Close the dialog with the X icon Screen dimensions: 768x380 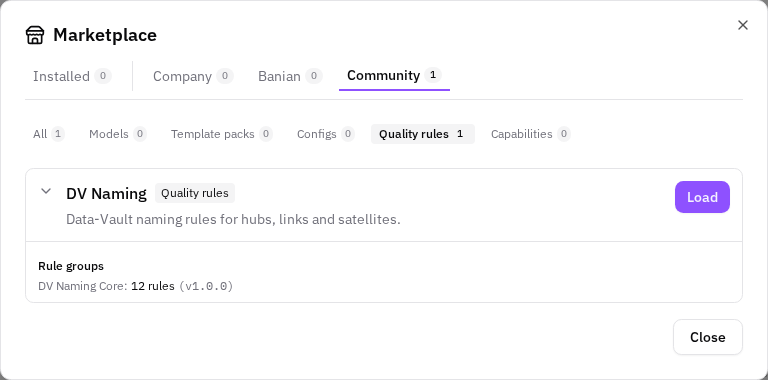pos(743,25)
